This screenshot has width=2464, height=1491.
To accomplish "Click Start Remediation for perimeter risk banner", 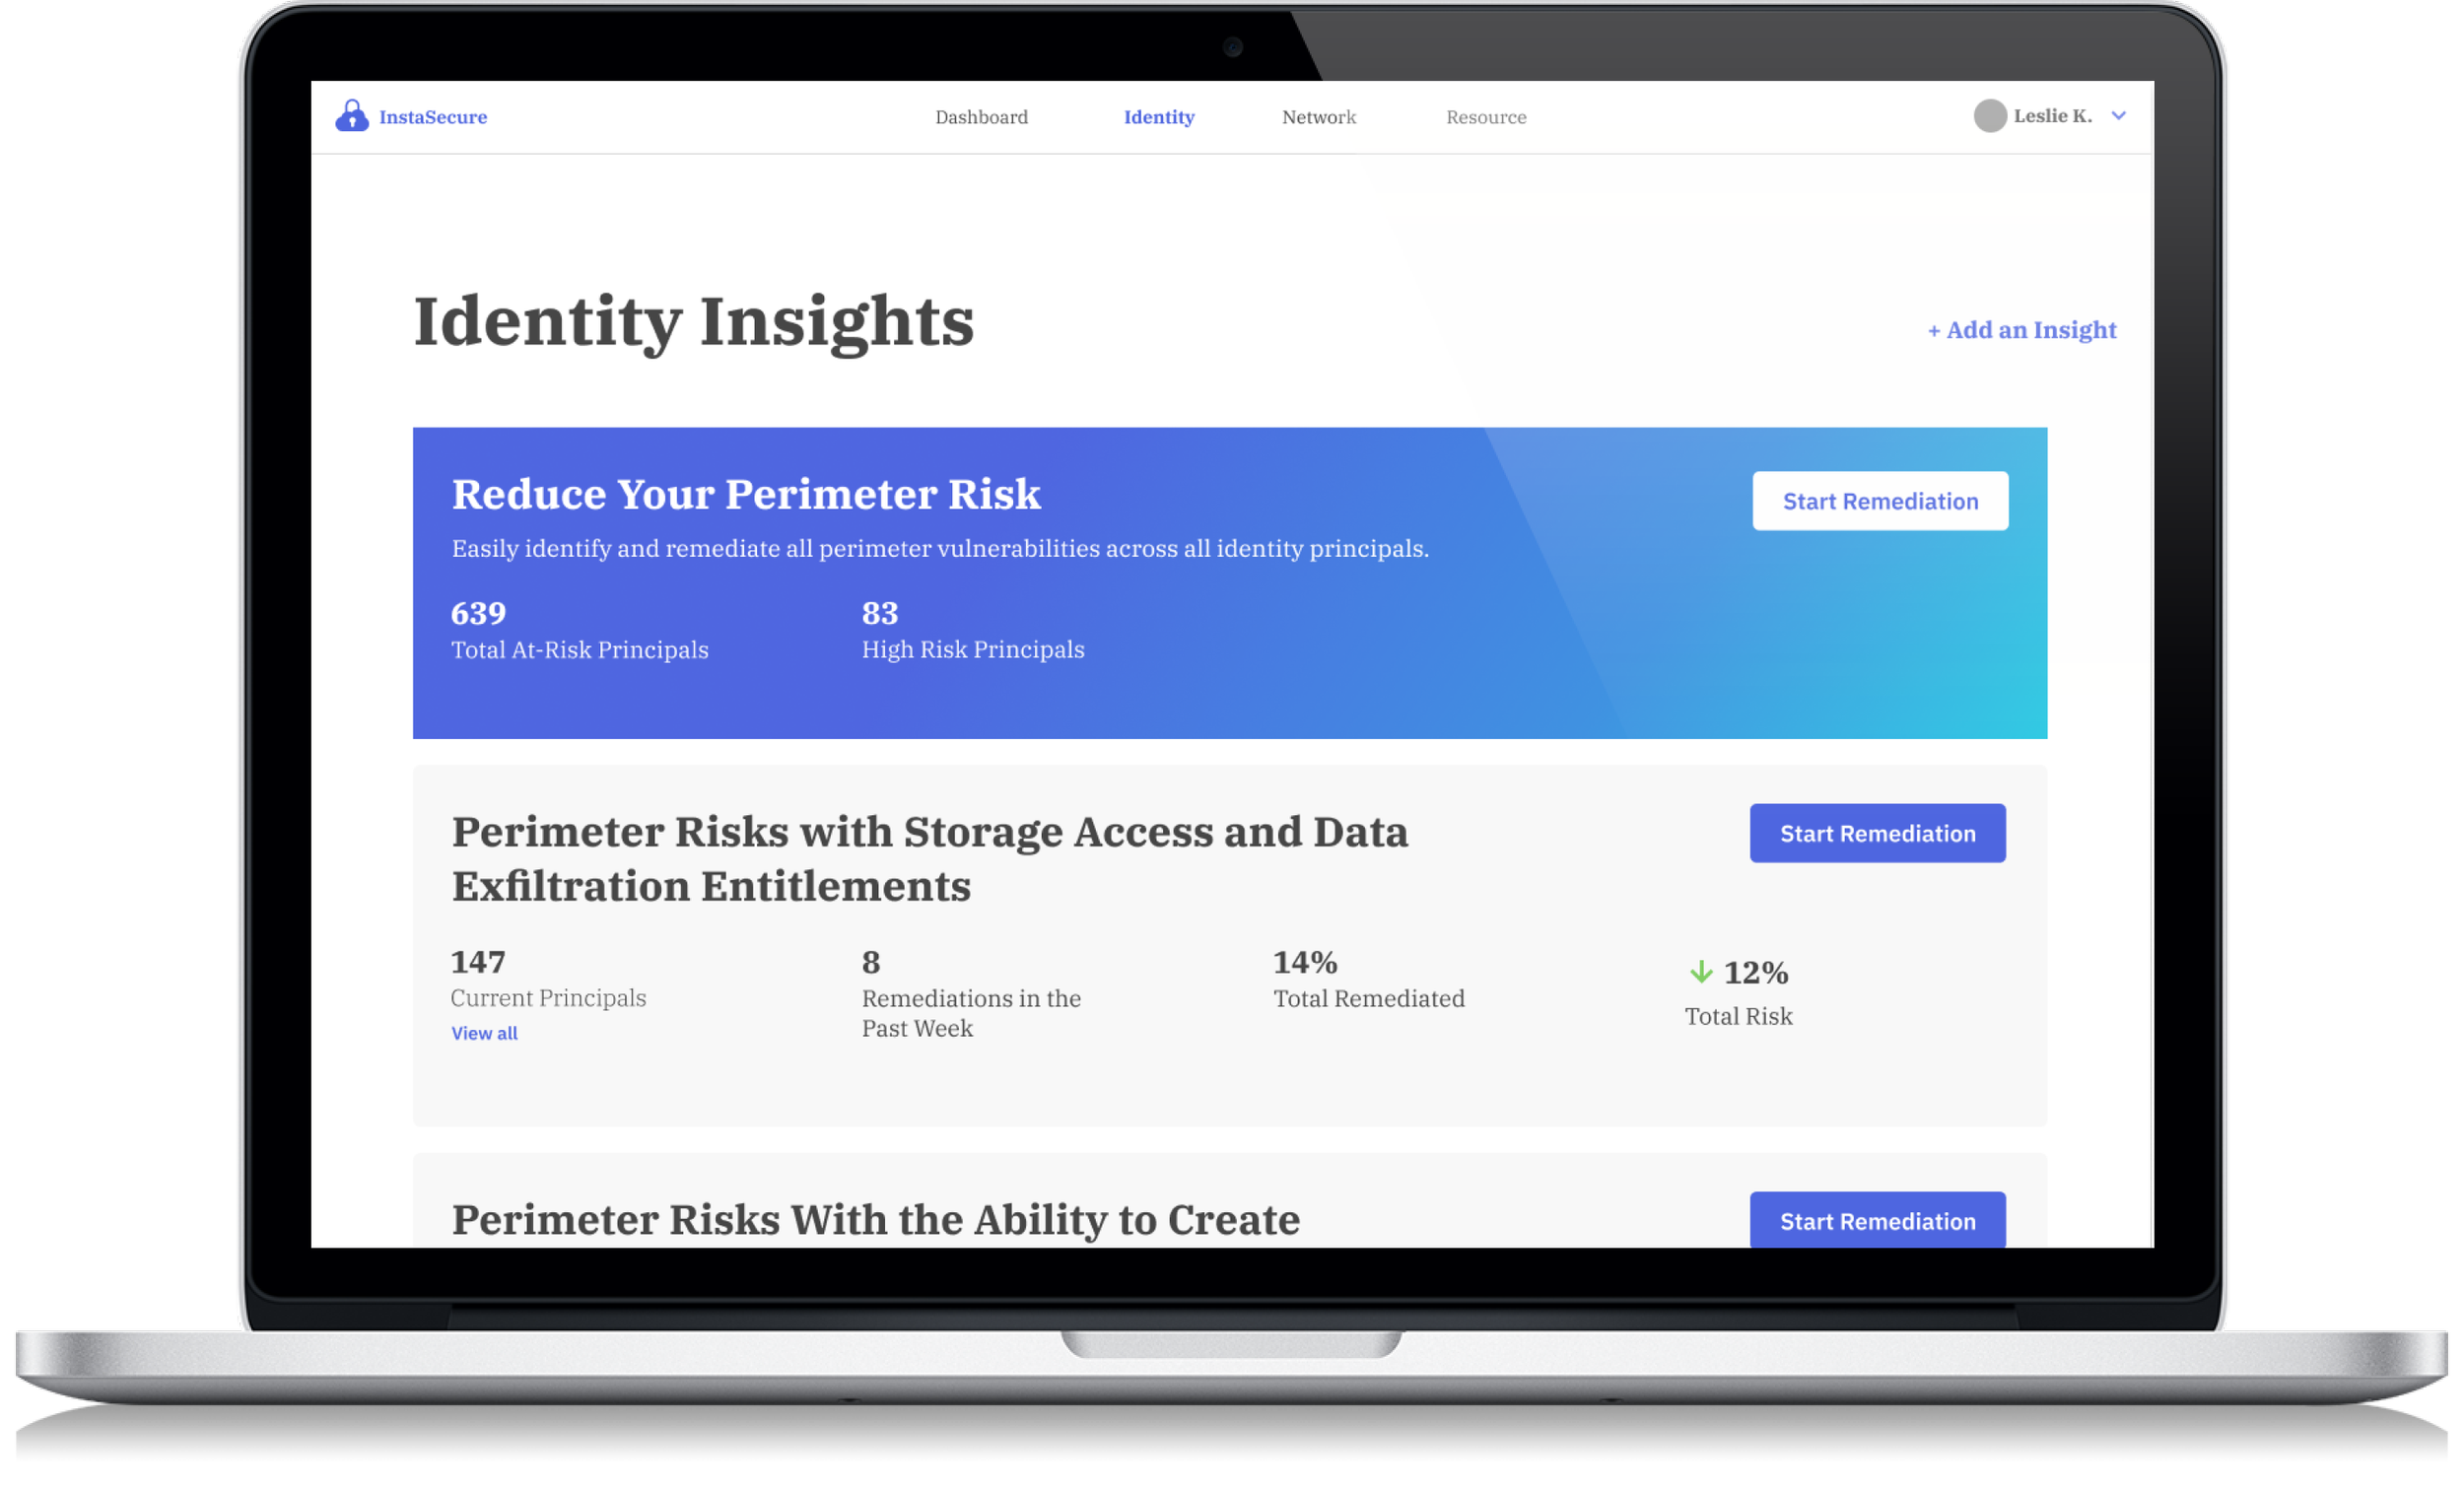I will 1880,500.
